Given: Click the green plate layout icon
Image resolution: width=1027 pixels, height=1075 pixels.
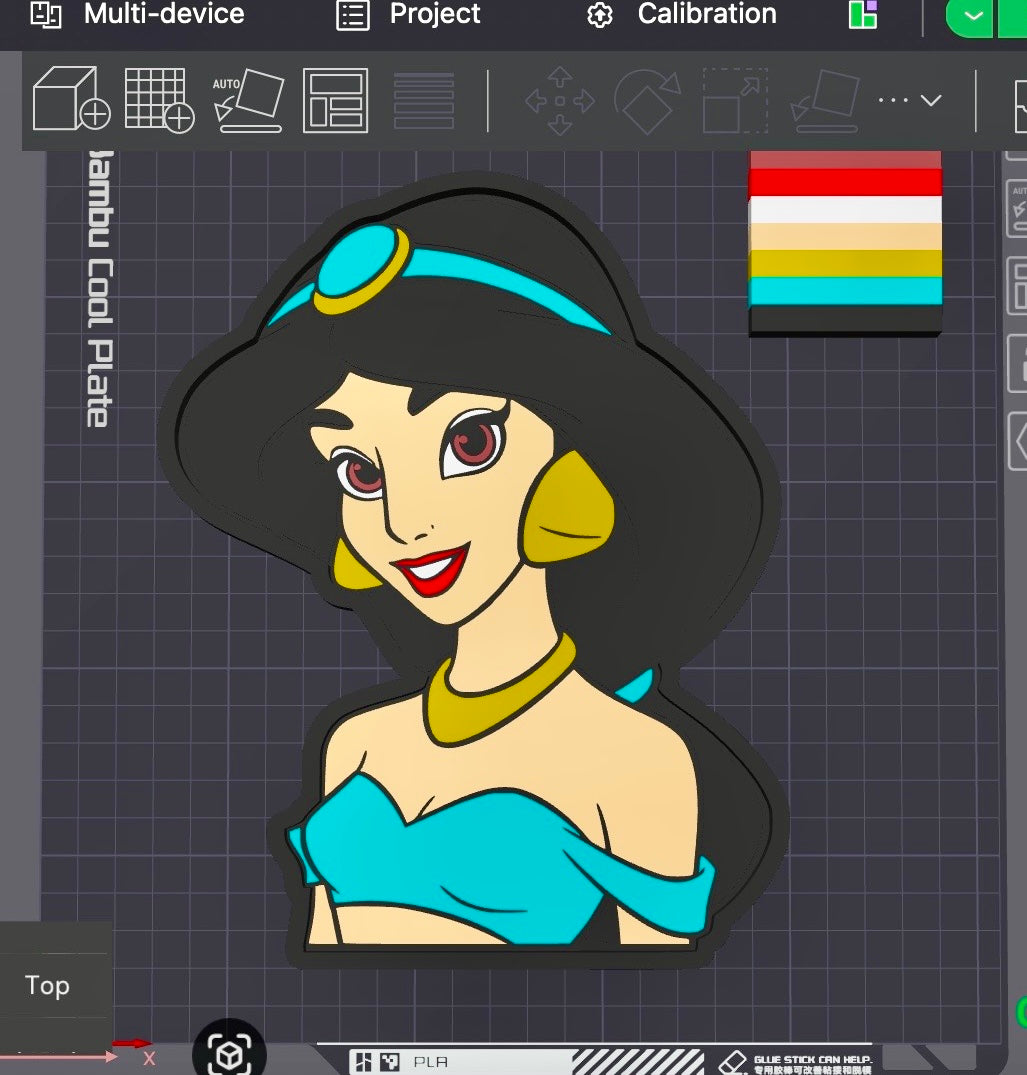Looking at the screenshot, I should click(x=862, y=14).
